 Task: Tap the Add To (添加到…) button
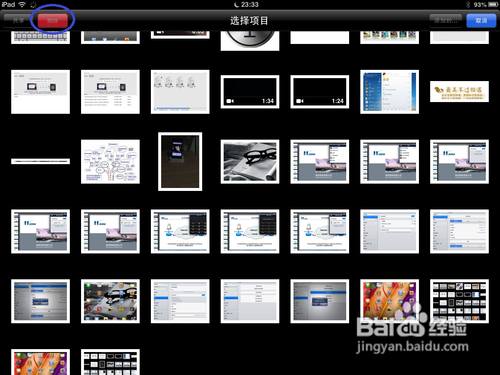pyautogui.click(x=445, y=20)
